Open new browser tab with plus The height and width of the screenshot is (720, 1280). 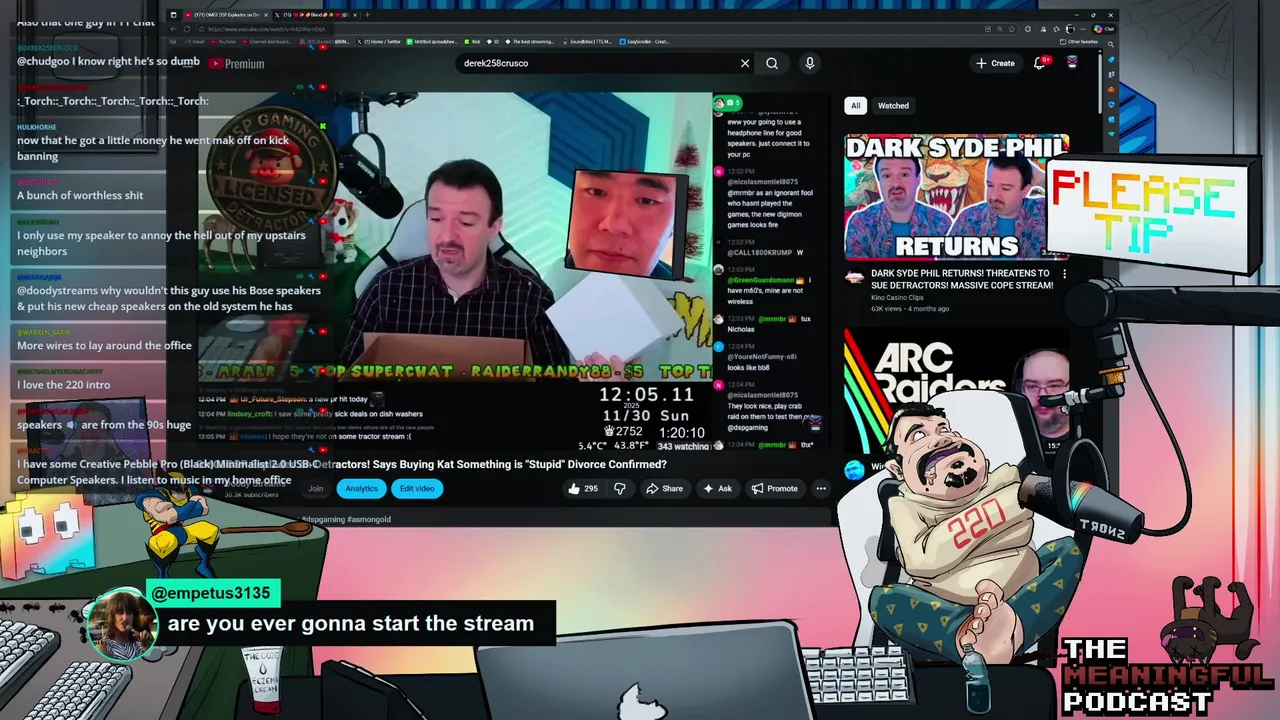tap(367, 15)
